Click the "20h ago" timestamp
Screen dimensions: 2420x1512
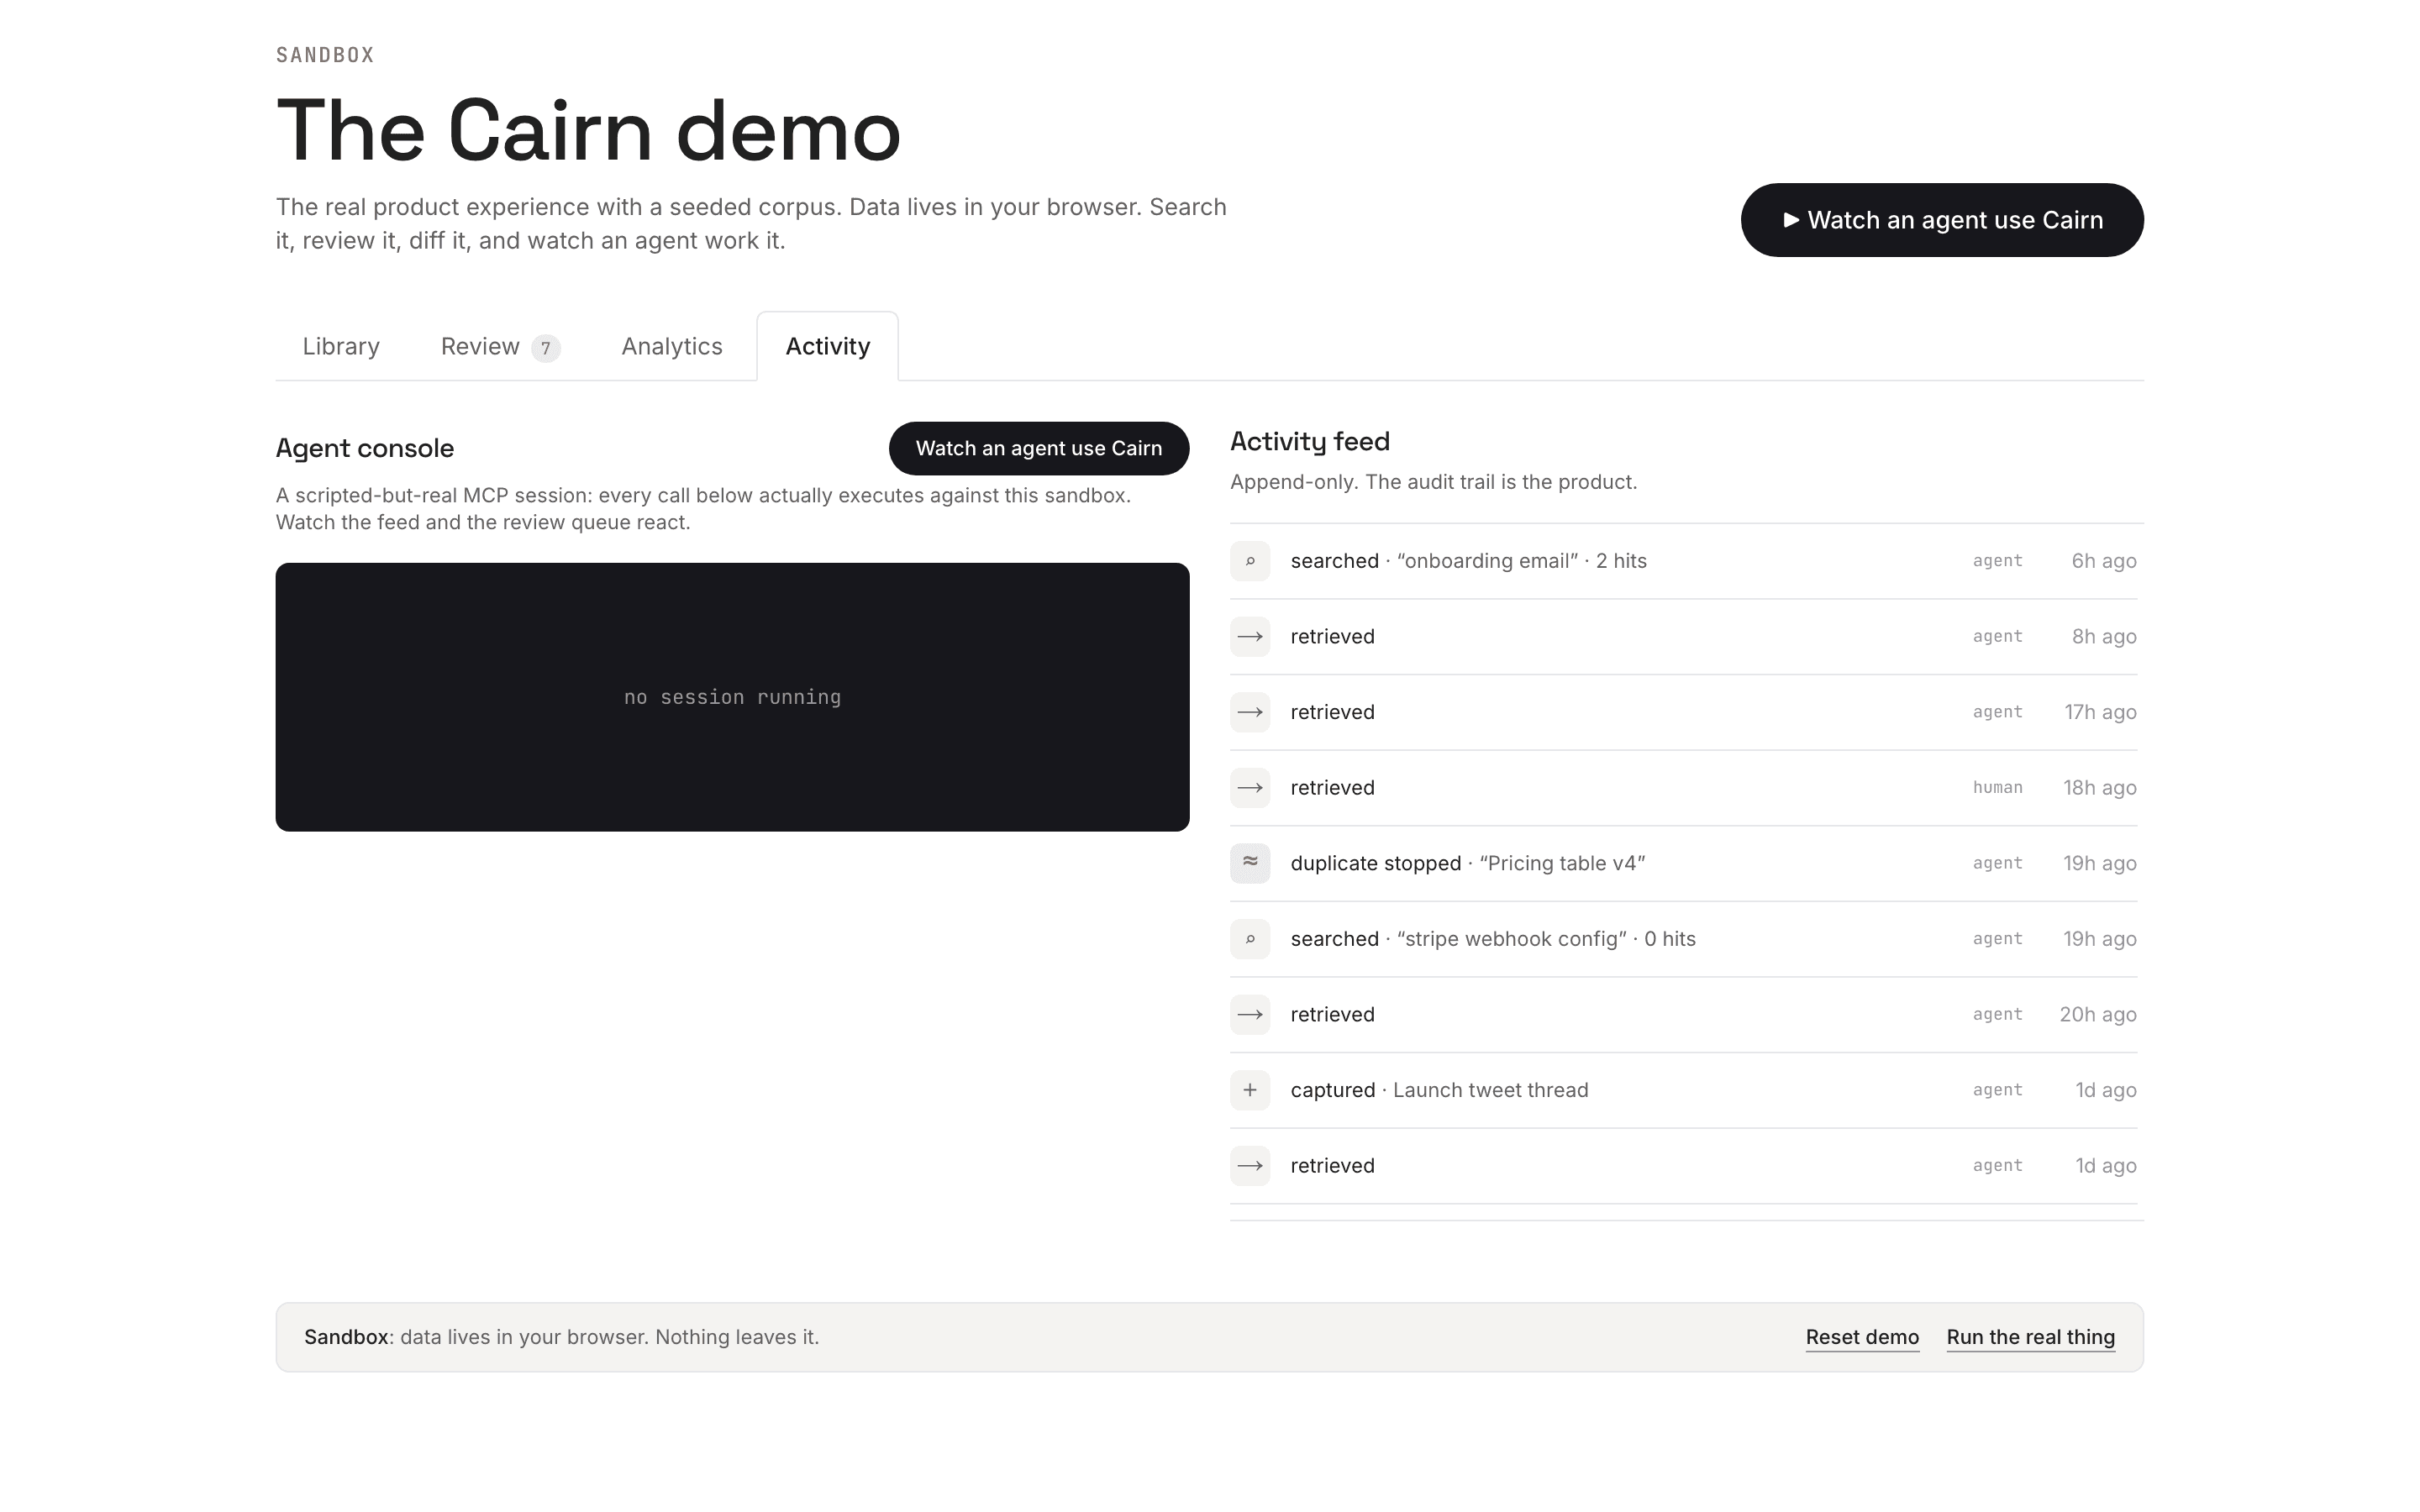click(2098, 1015)
